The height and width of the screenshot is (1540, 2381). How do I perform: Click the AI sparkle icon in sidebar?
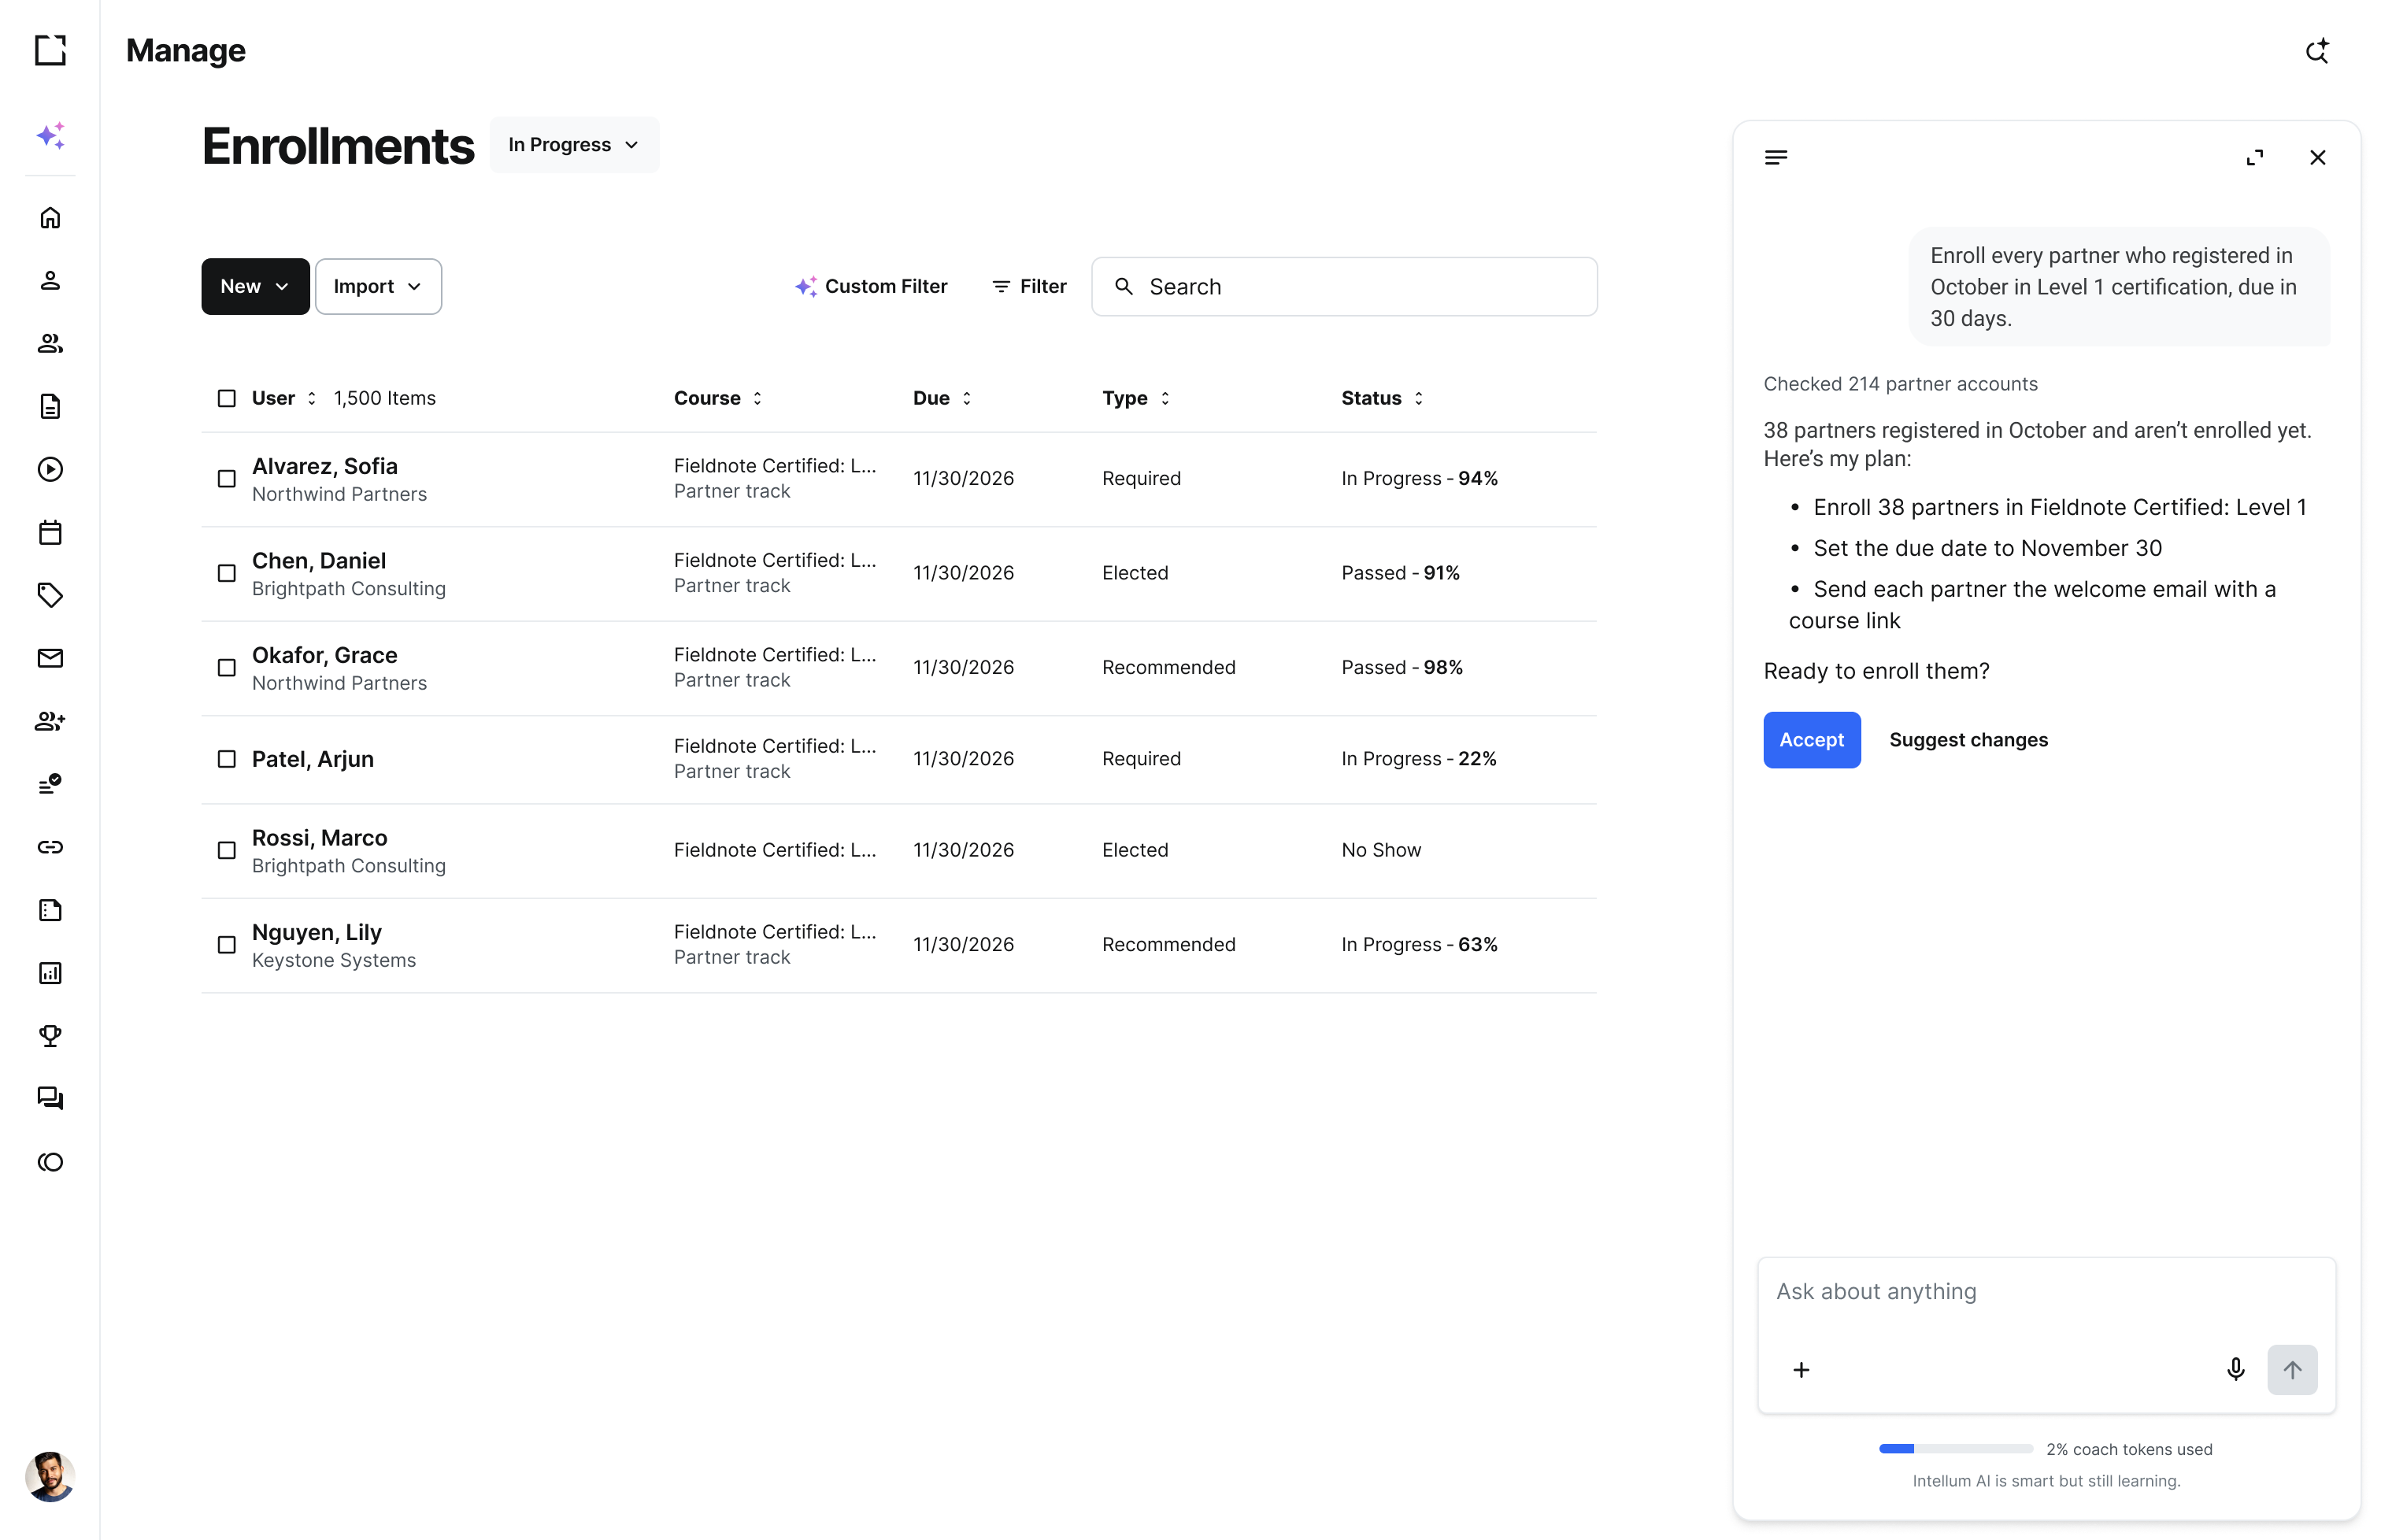[50, 135]
